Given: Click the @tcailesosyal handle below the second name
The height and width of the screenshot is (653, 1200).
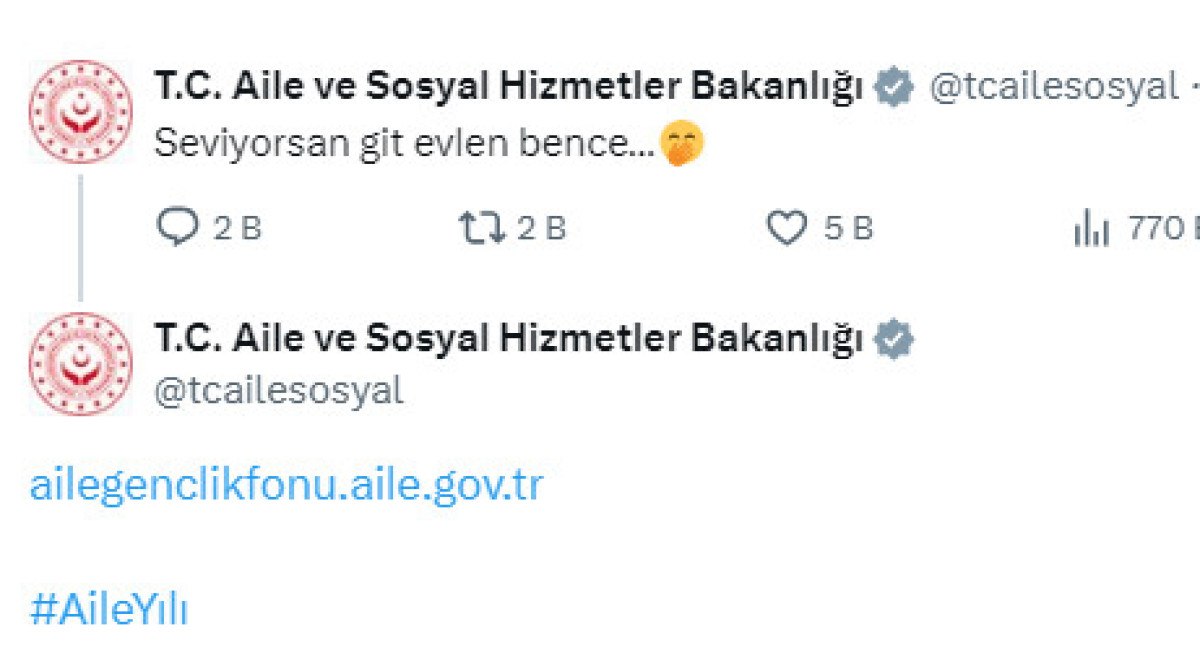Looking at the screenshot, I should tap(279, 390).
